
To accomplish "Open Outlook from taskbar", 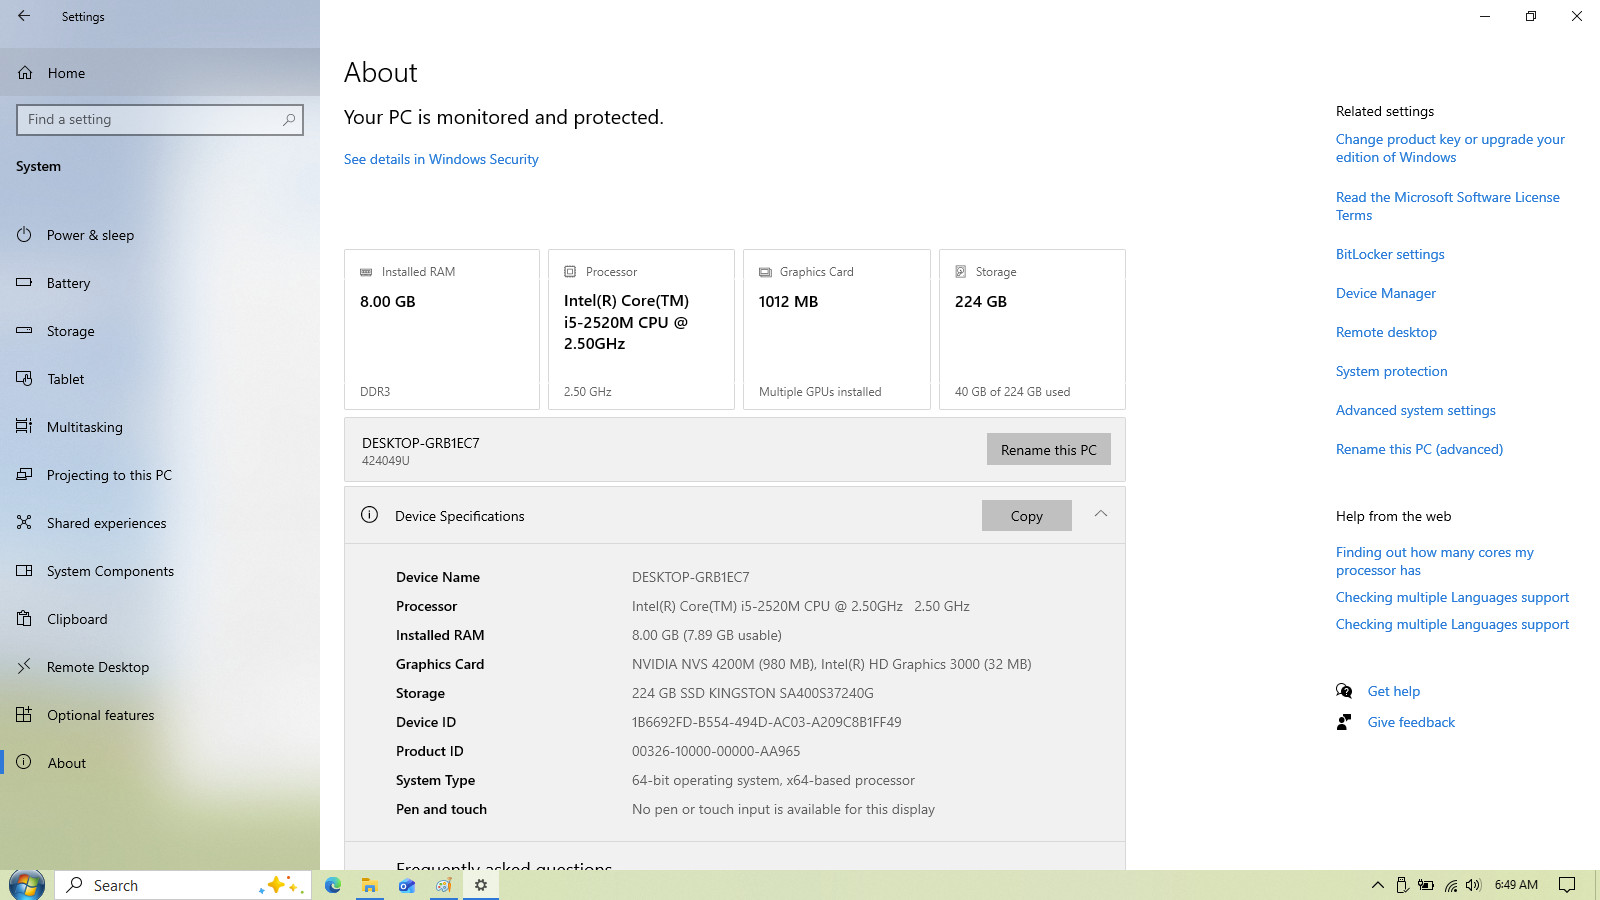I will (x=406, y=885).
